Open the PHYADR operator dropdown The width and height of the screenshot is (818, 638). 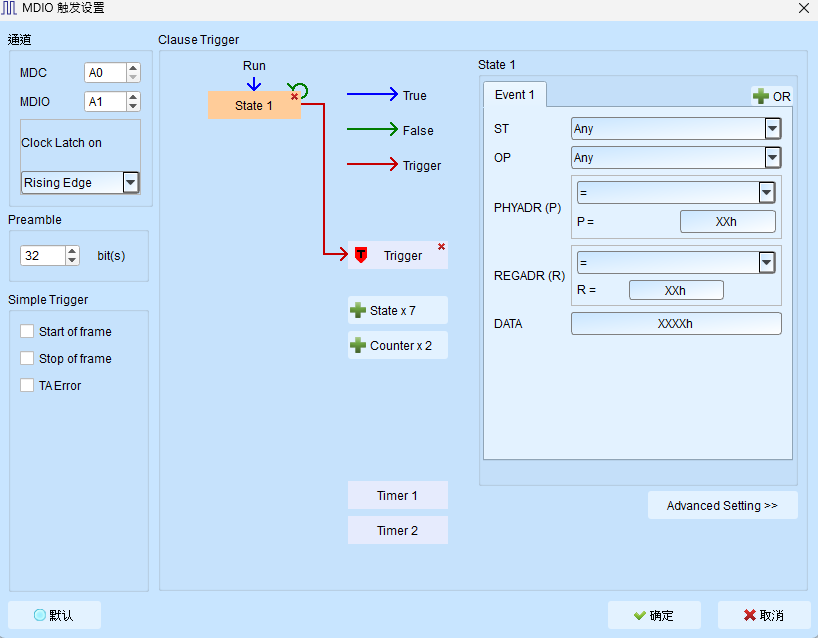pyautogui.click(x=766, y=192)
